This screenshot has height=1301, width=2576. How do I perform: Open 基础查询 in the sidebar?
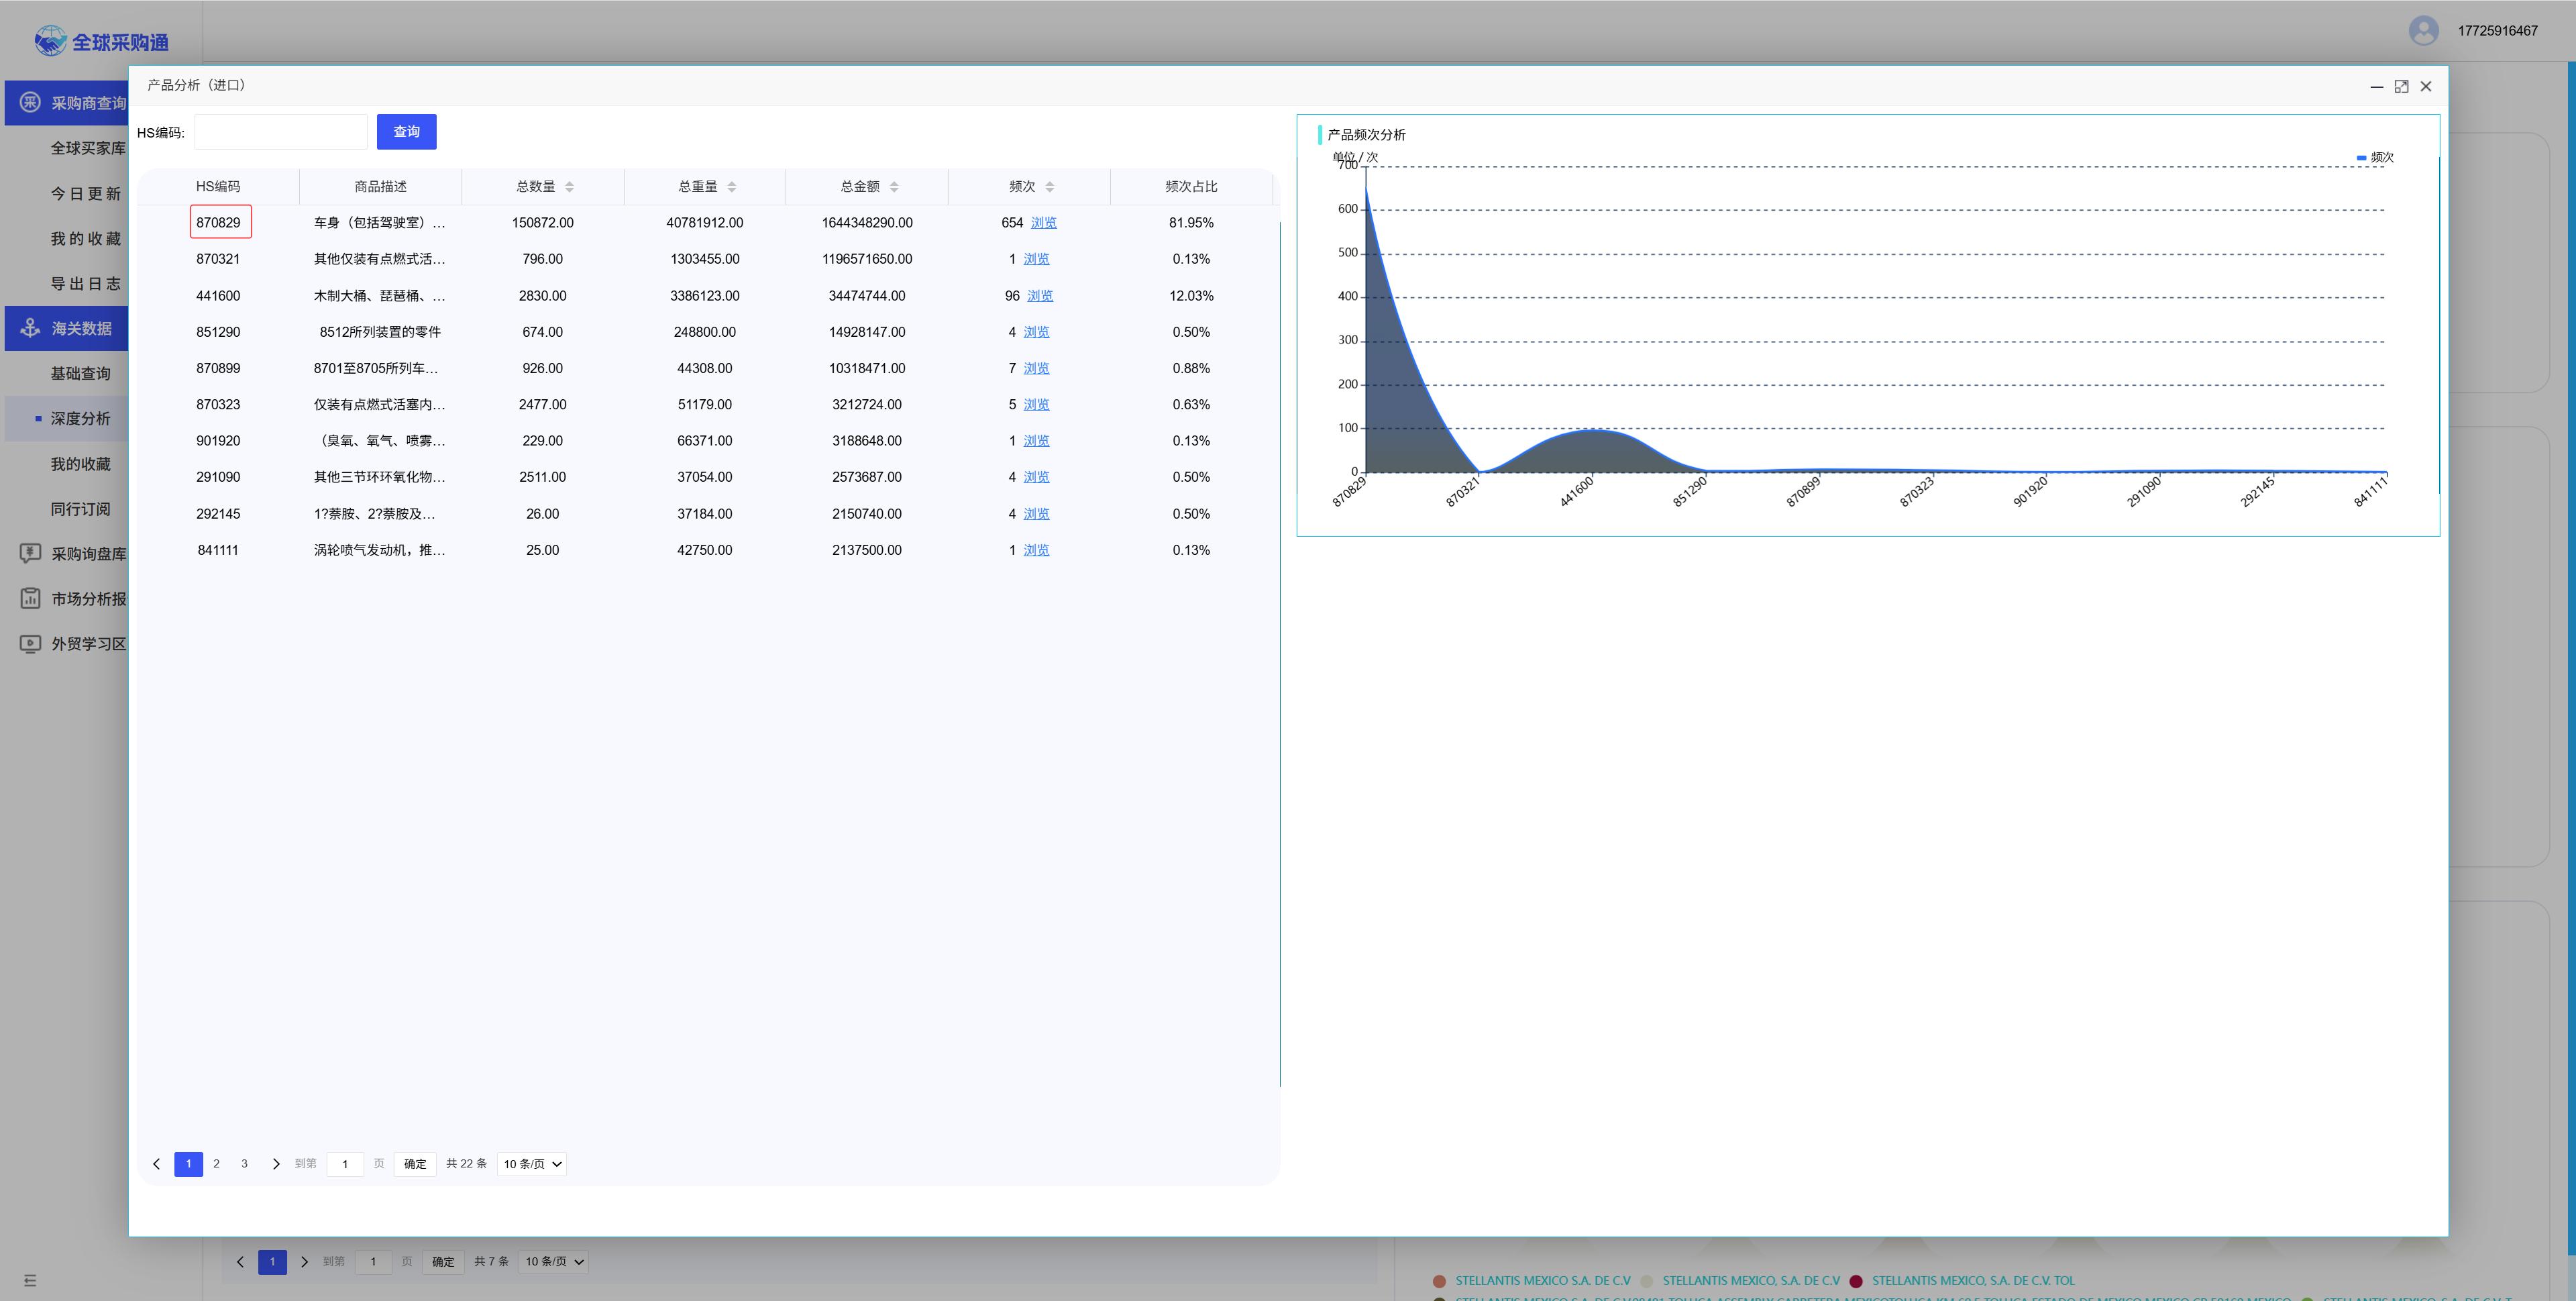pos(81,373)
